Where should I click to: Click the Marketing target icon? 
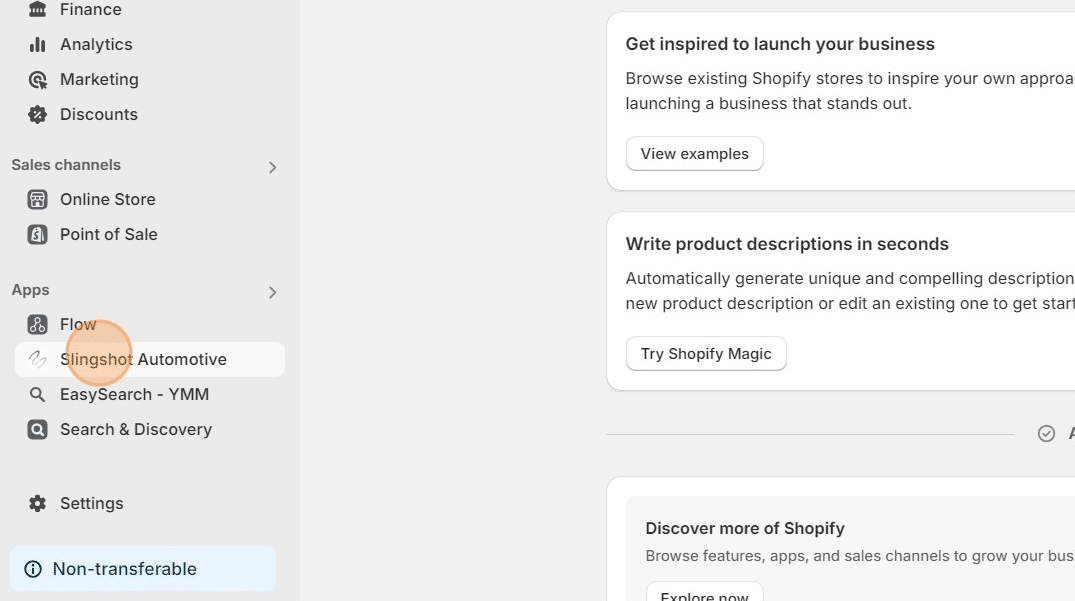tap(37, 80)
